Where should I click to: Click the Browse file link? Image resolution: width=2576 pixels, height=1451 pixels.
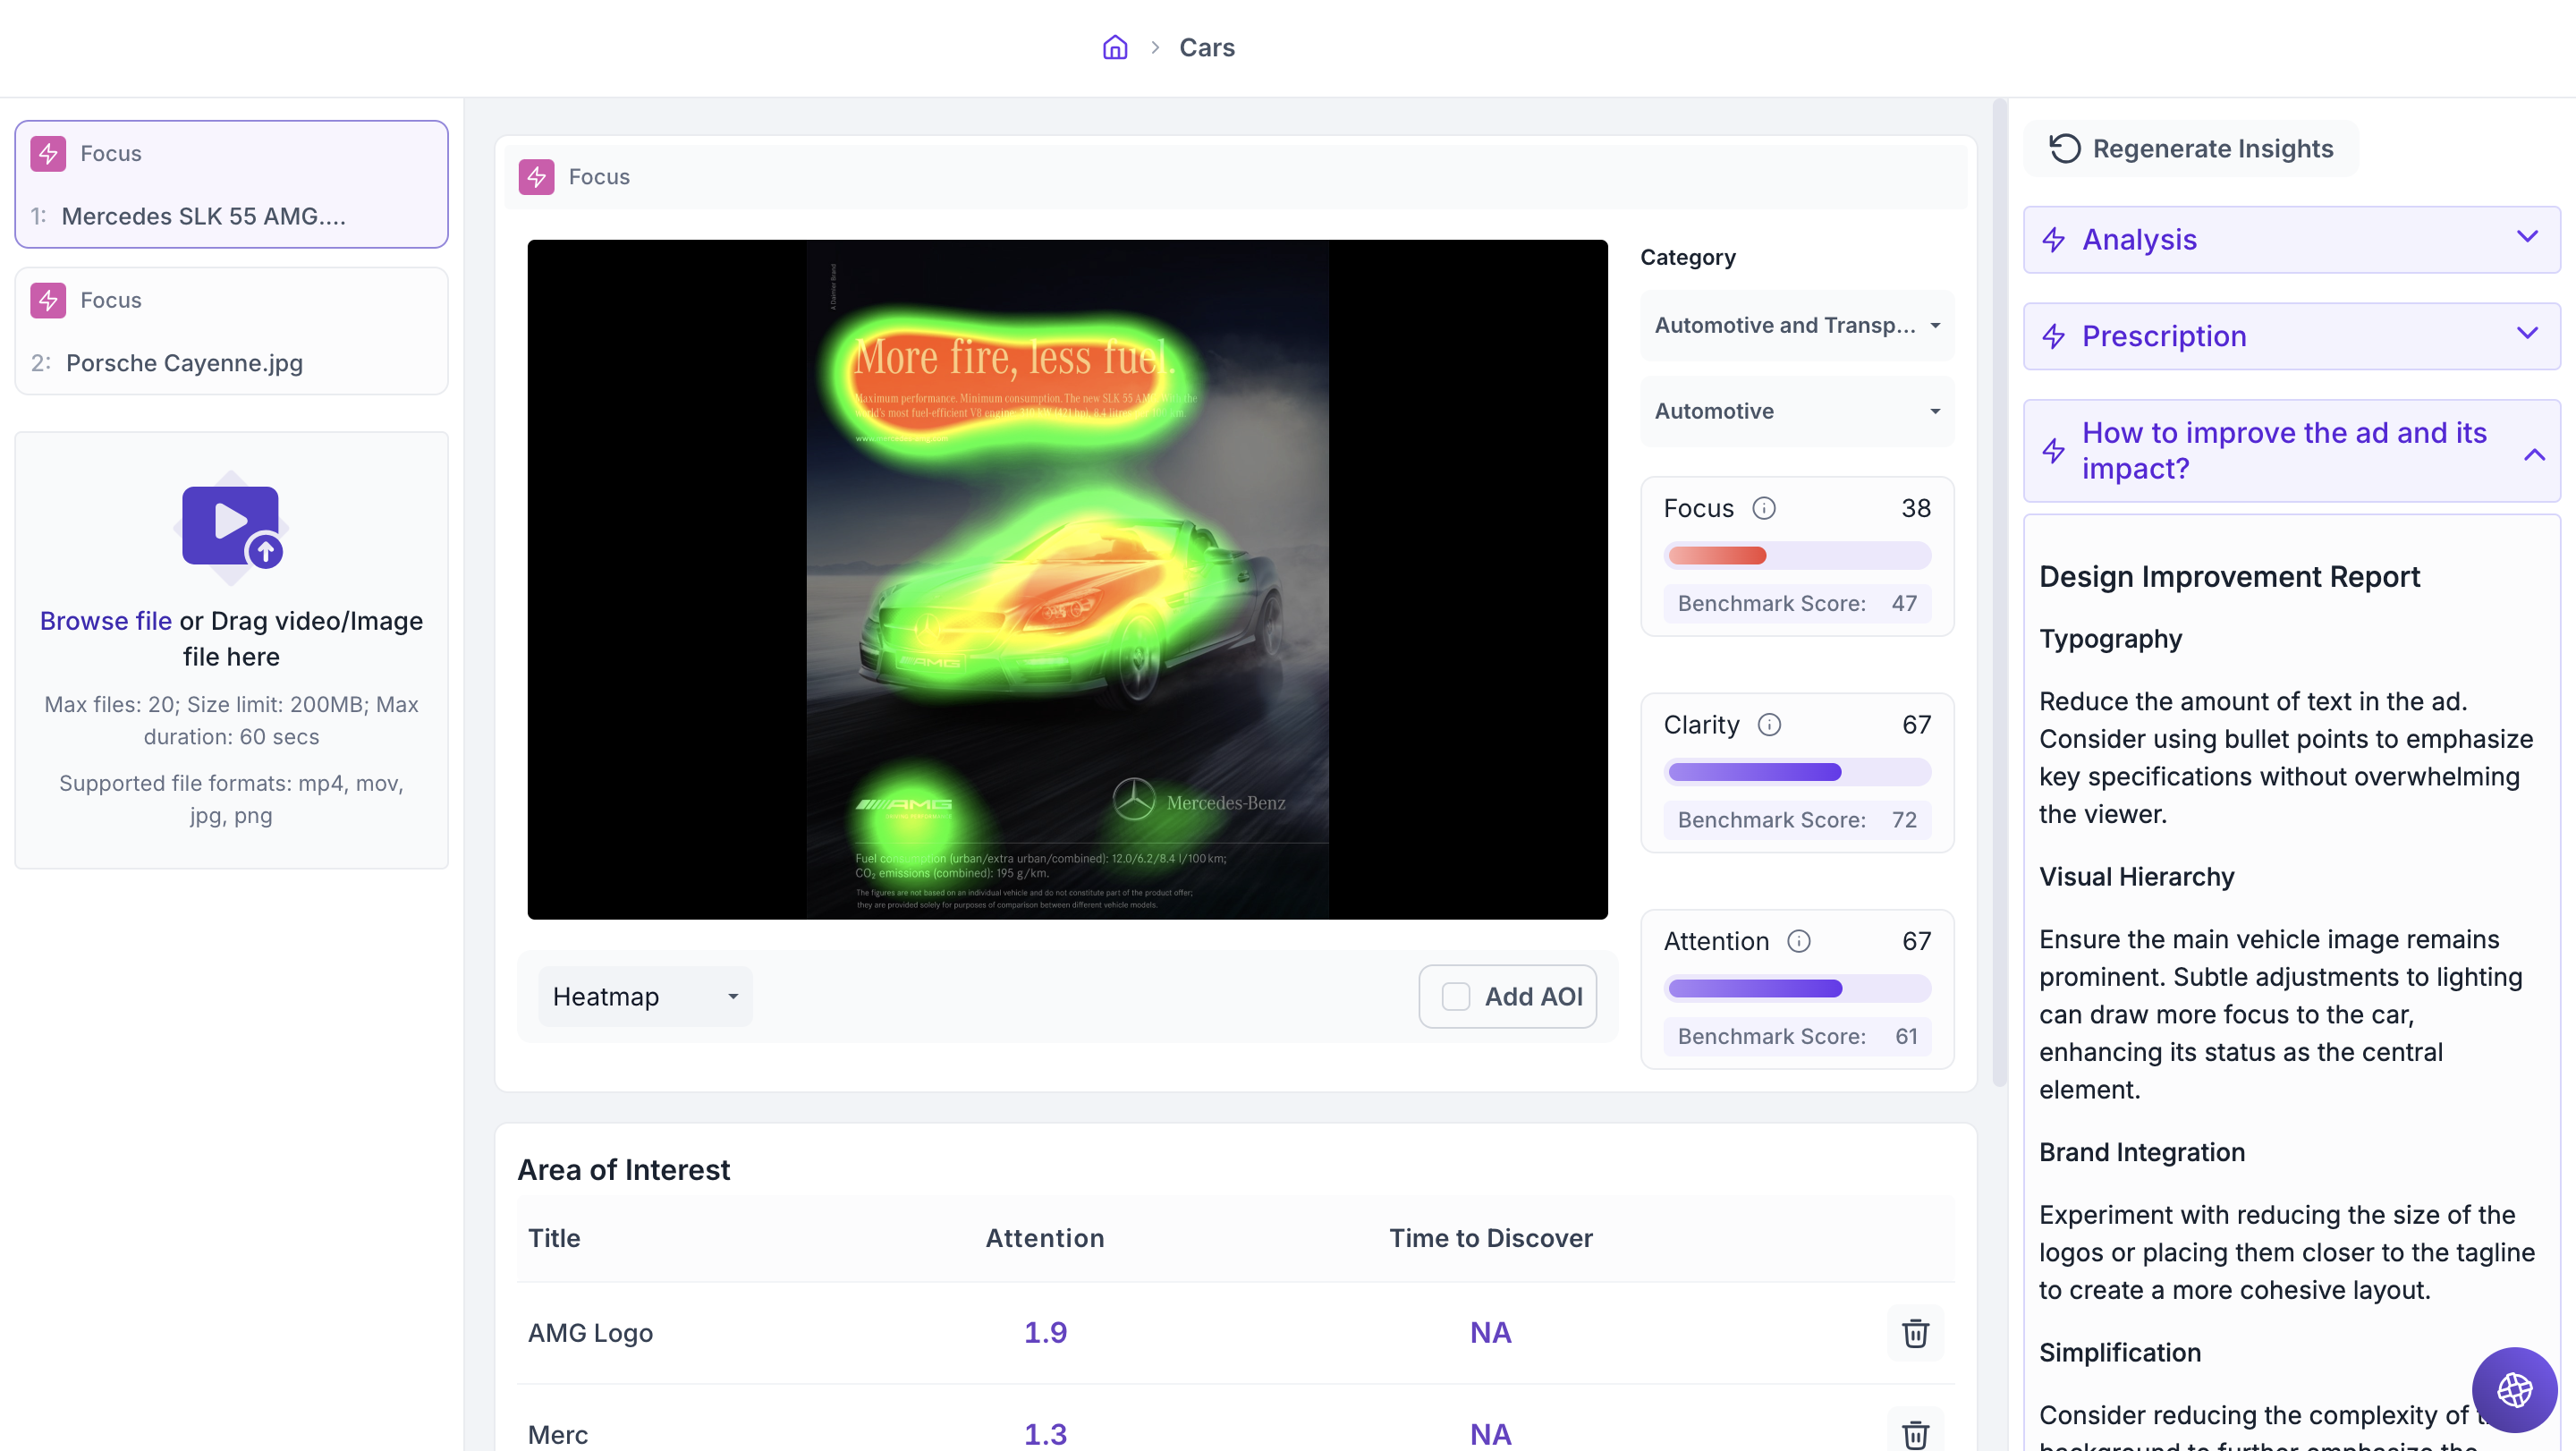(x=105, y=620)
